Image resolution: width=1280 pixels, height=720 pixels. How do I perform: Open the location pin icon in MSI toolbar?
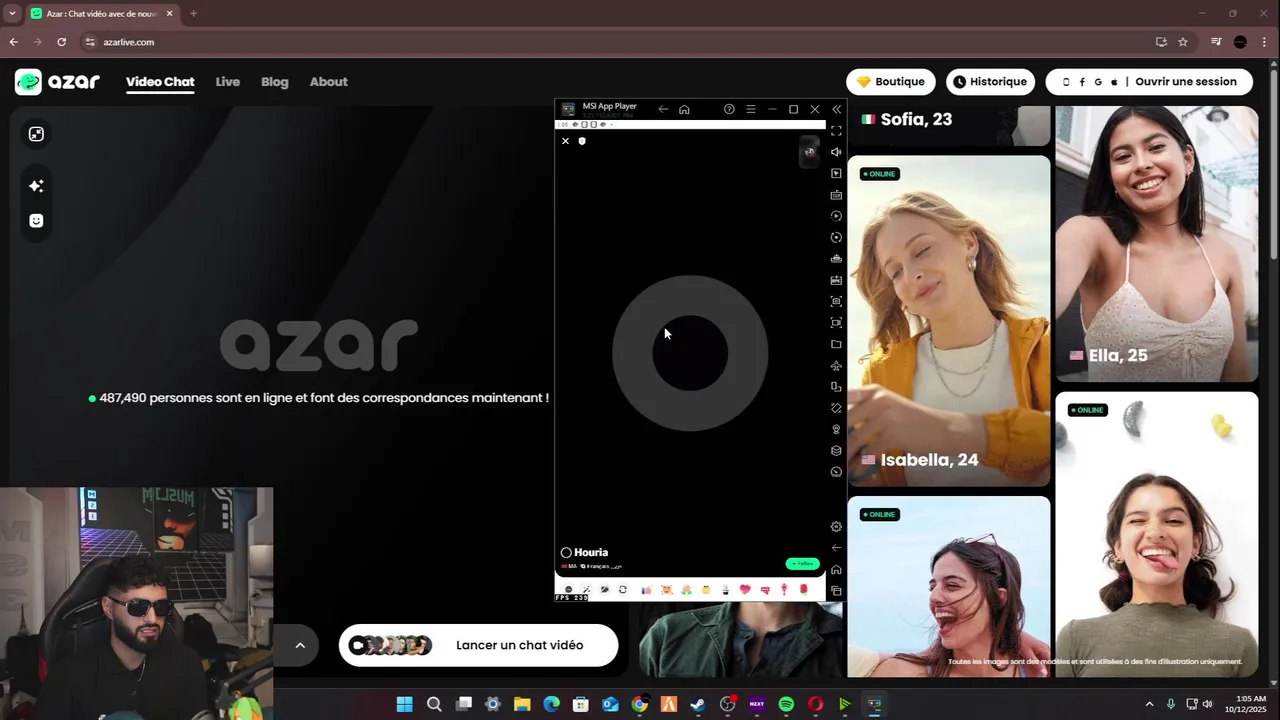point(836,429)
